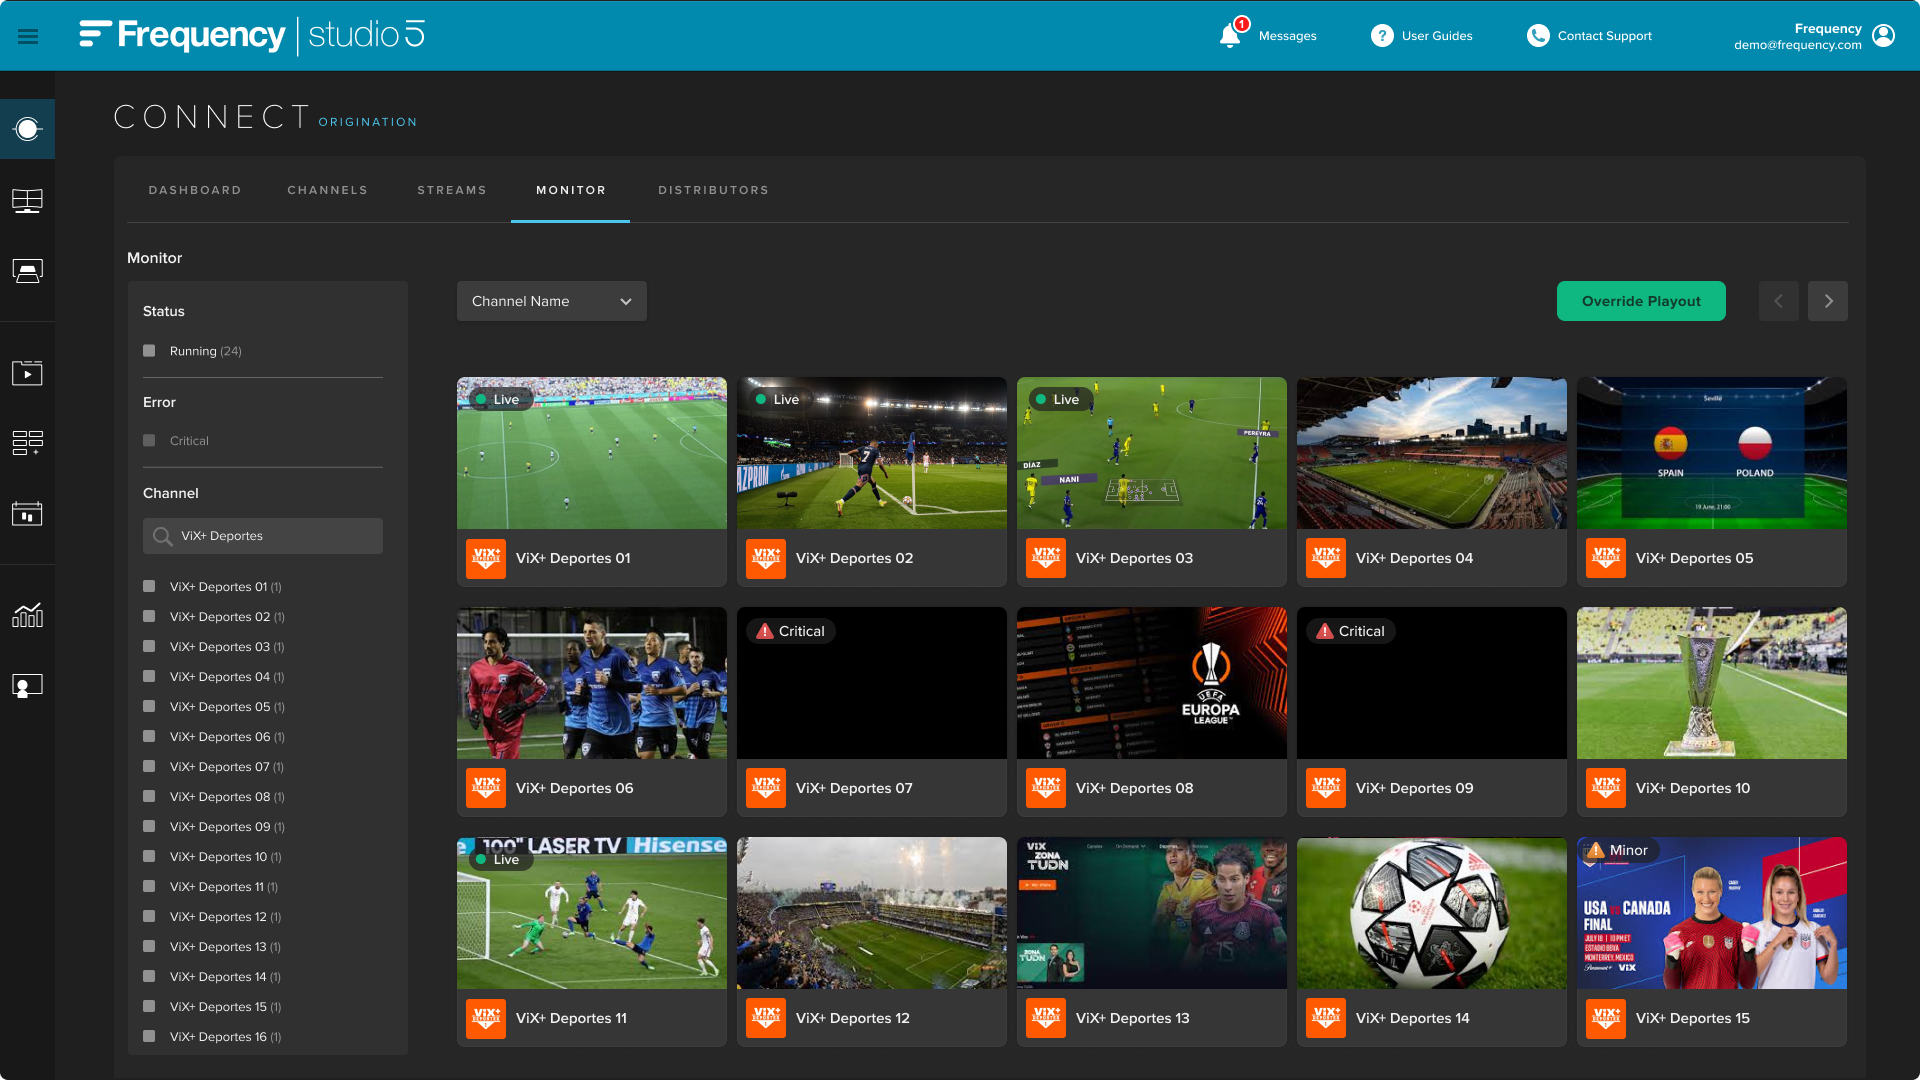Click the Minor warning badge on Deportes 15
This screenshot has height=1080, width=1920.
(x=1618, y=850)
